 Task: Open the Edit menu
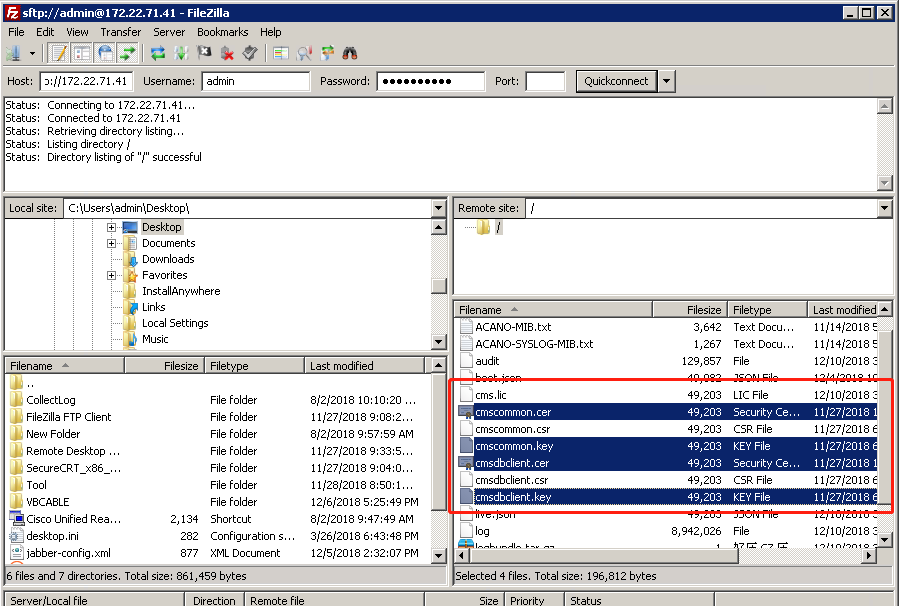45,32
